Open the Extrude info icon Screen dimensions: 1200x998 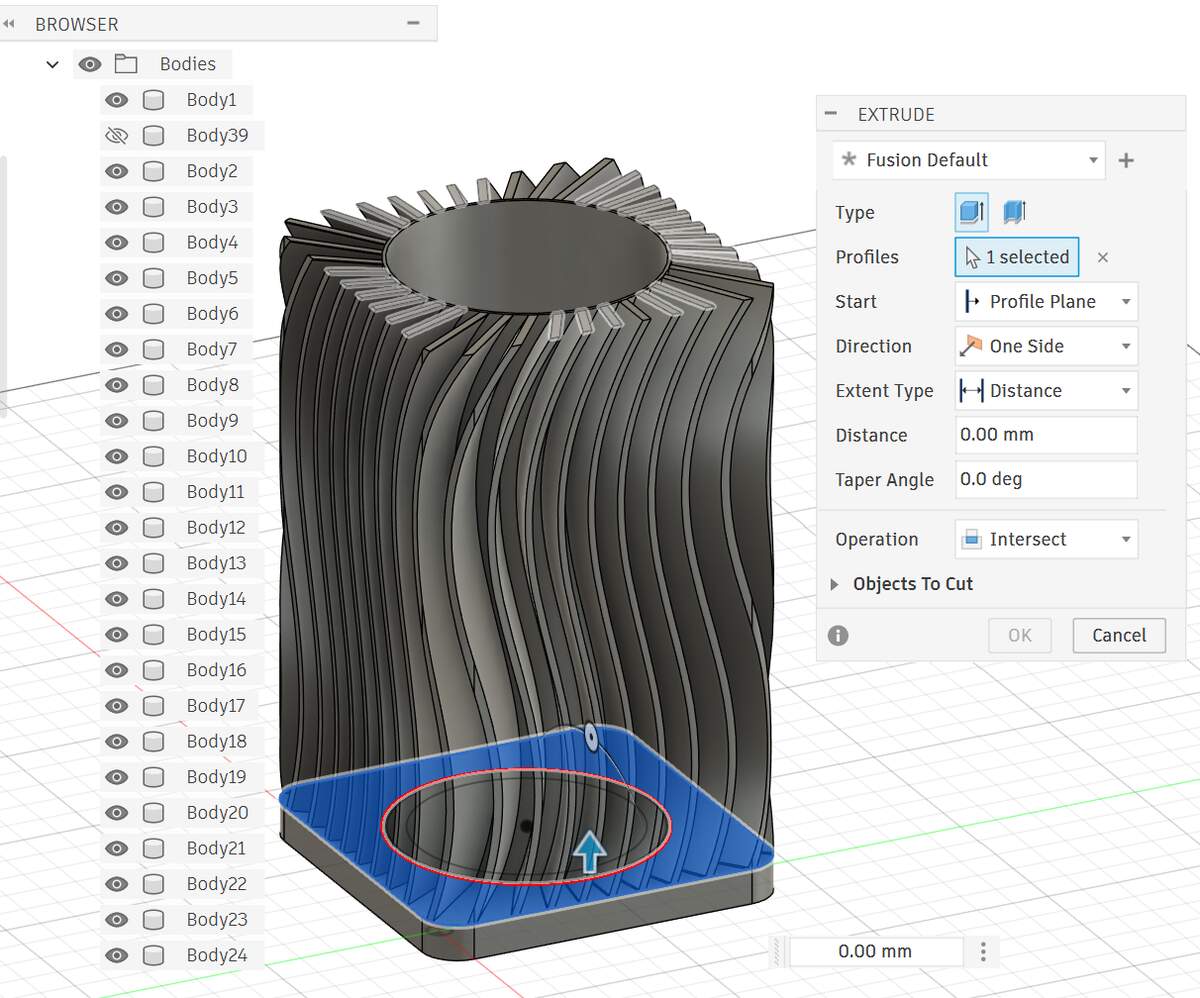[x=838, y=635]
